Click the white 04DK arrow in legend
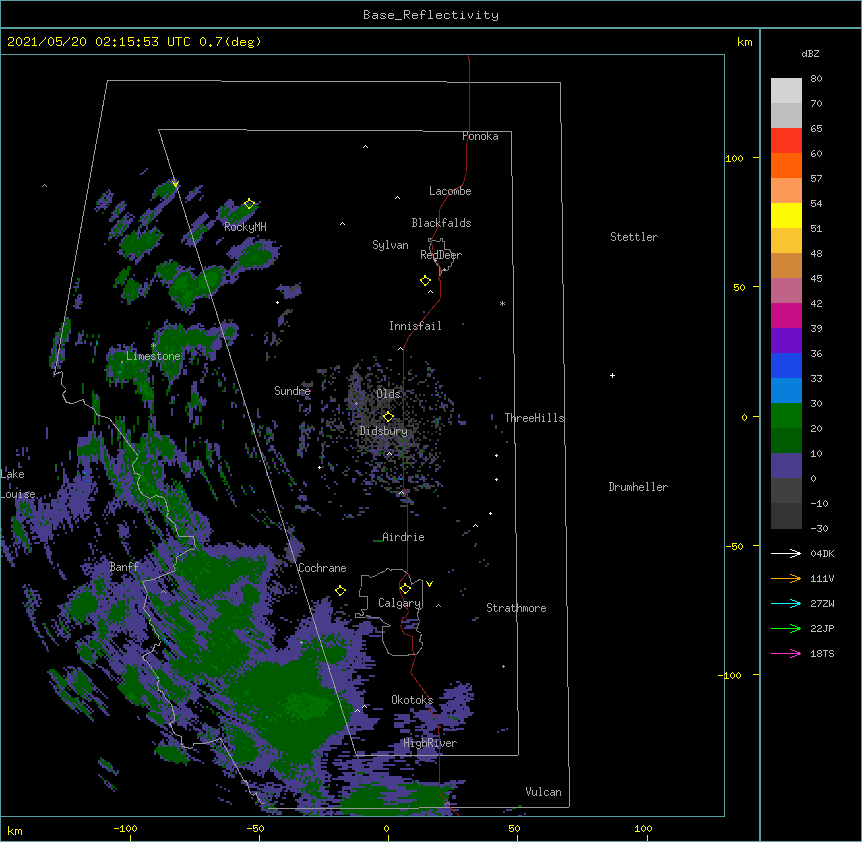Image resolution: width=862 pixels, height=842 pixels. [x=786, y=553]
